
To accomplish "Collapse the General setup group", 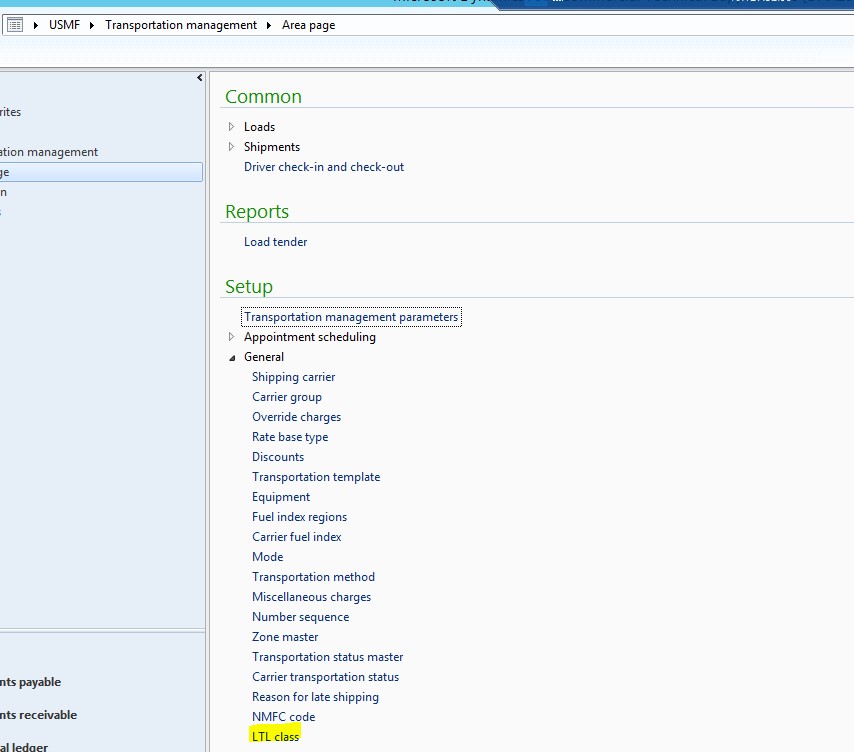I will pyautogui.click(x=231, y=357).
